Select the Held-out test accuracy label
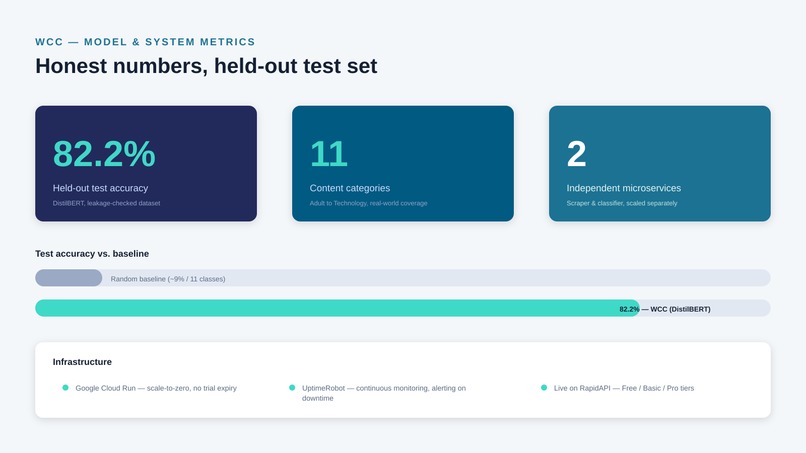The height and width of the screenshot is (453, 806). [x=100, y=188]
